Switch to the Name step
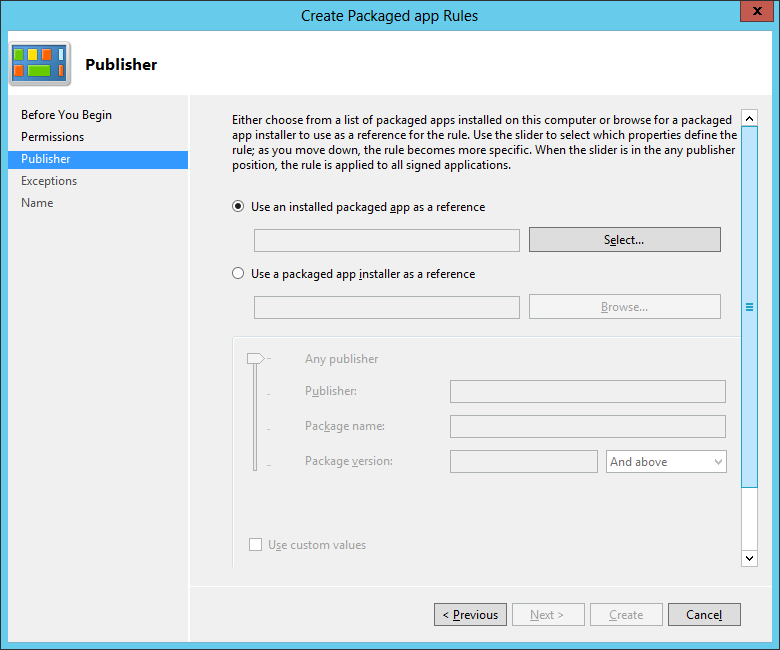780x650 pixels. pyautogui.click(x=37, y=203)
